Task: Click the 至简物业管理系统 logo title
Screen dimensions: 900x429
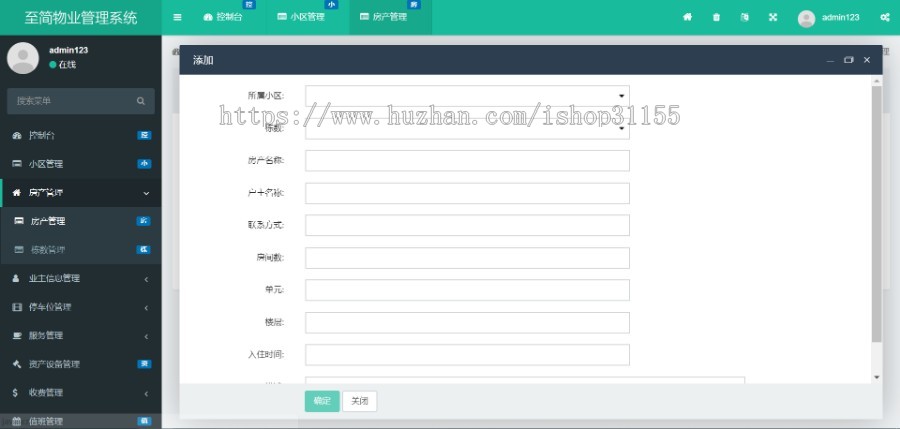Action: (x=81, y=18)
